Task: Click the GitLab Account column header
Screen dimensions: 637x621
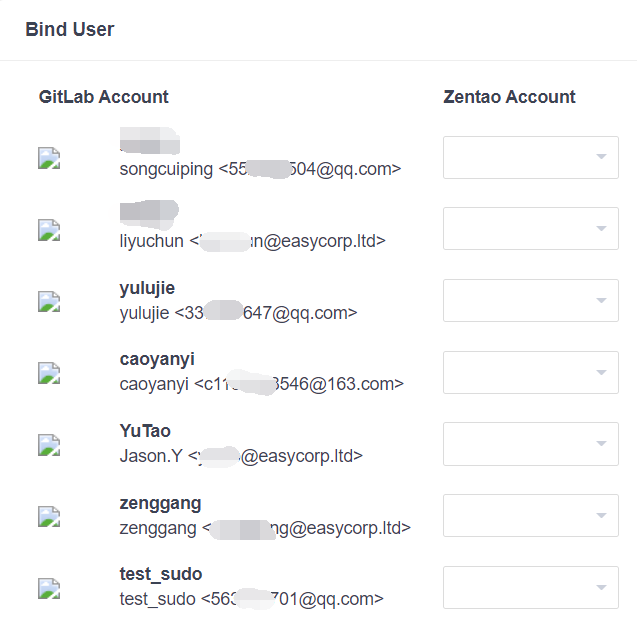Action: coord(104,97)
